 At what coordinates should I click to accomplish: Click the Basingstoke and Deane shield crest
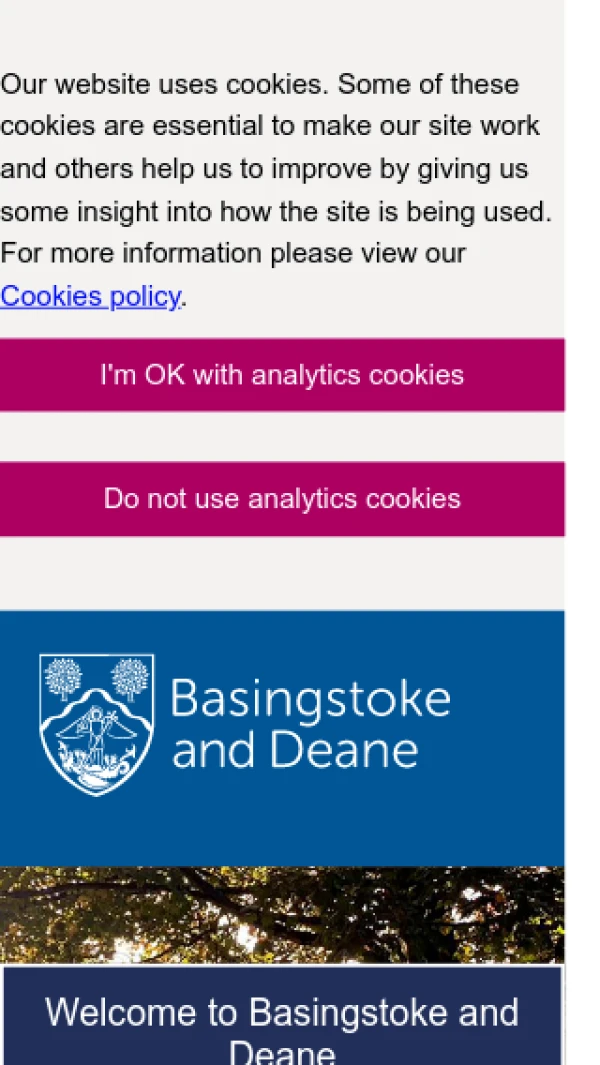click(x=96, y=725)
